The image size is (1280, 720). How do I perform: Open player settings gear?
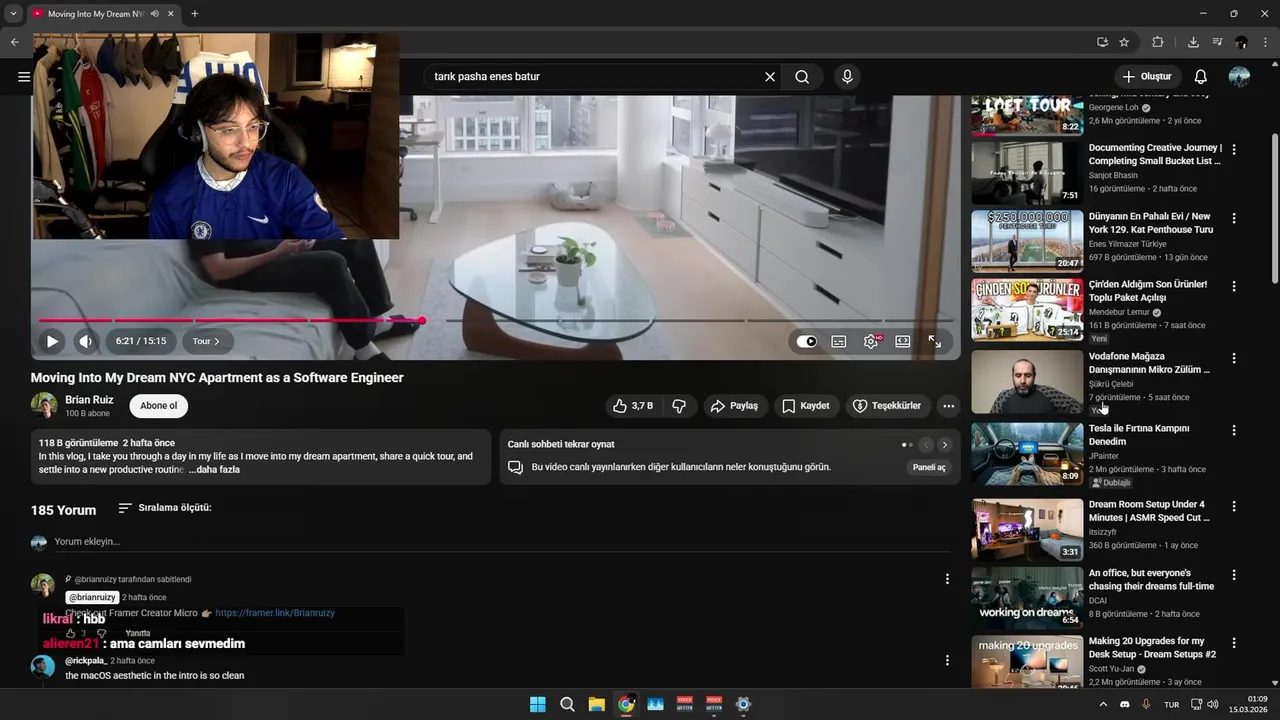(871, 341)
